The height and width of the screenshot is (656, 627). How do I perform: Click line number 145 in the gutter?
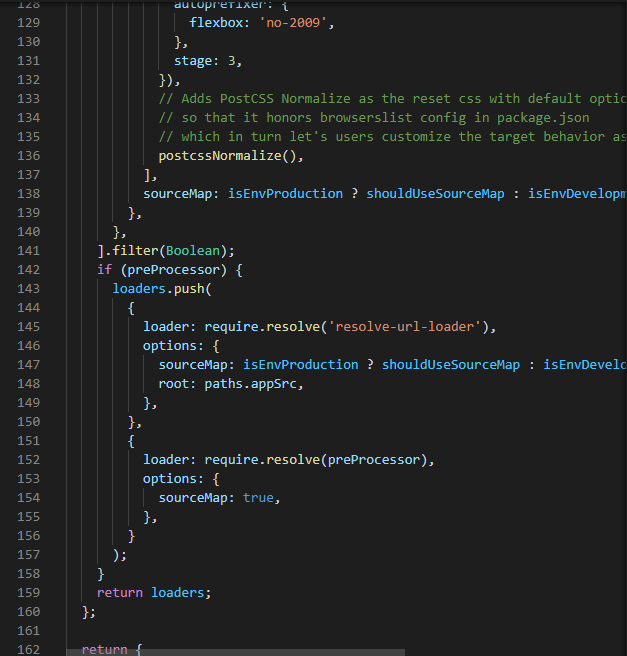pos(28,327)
